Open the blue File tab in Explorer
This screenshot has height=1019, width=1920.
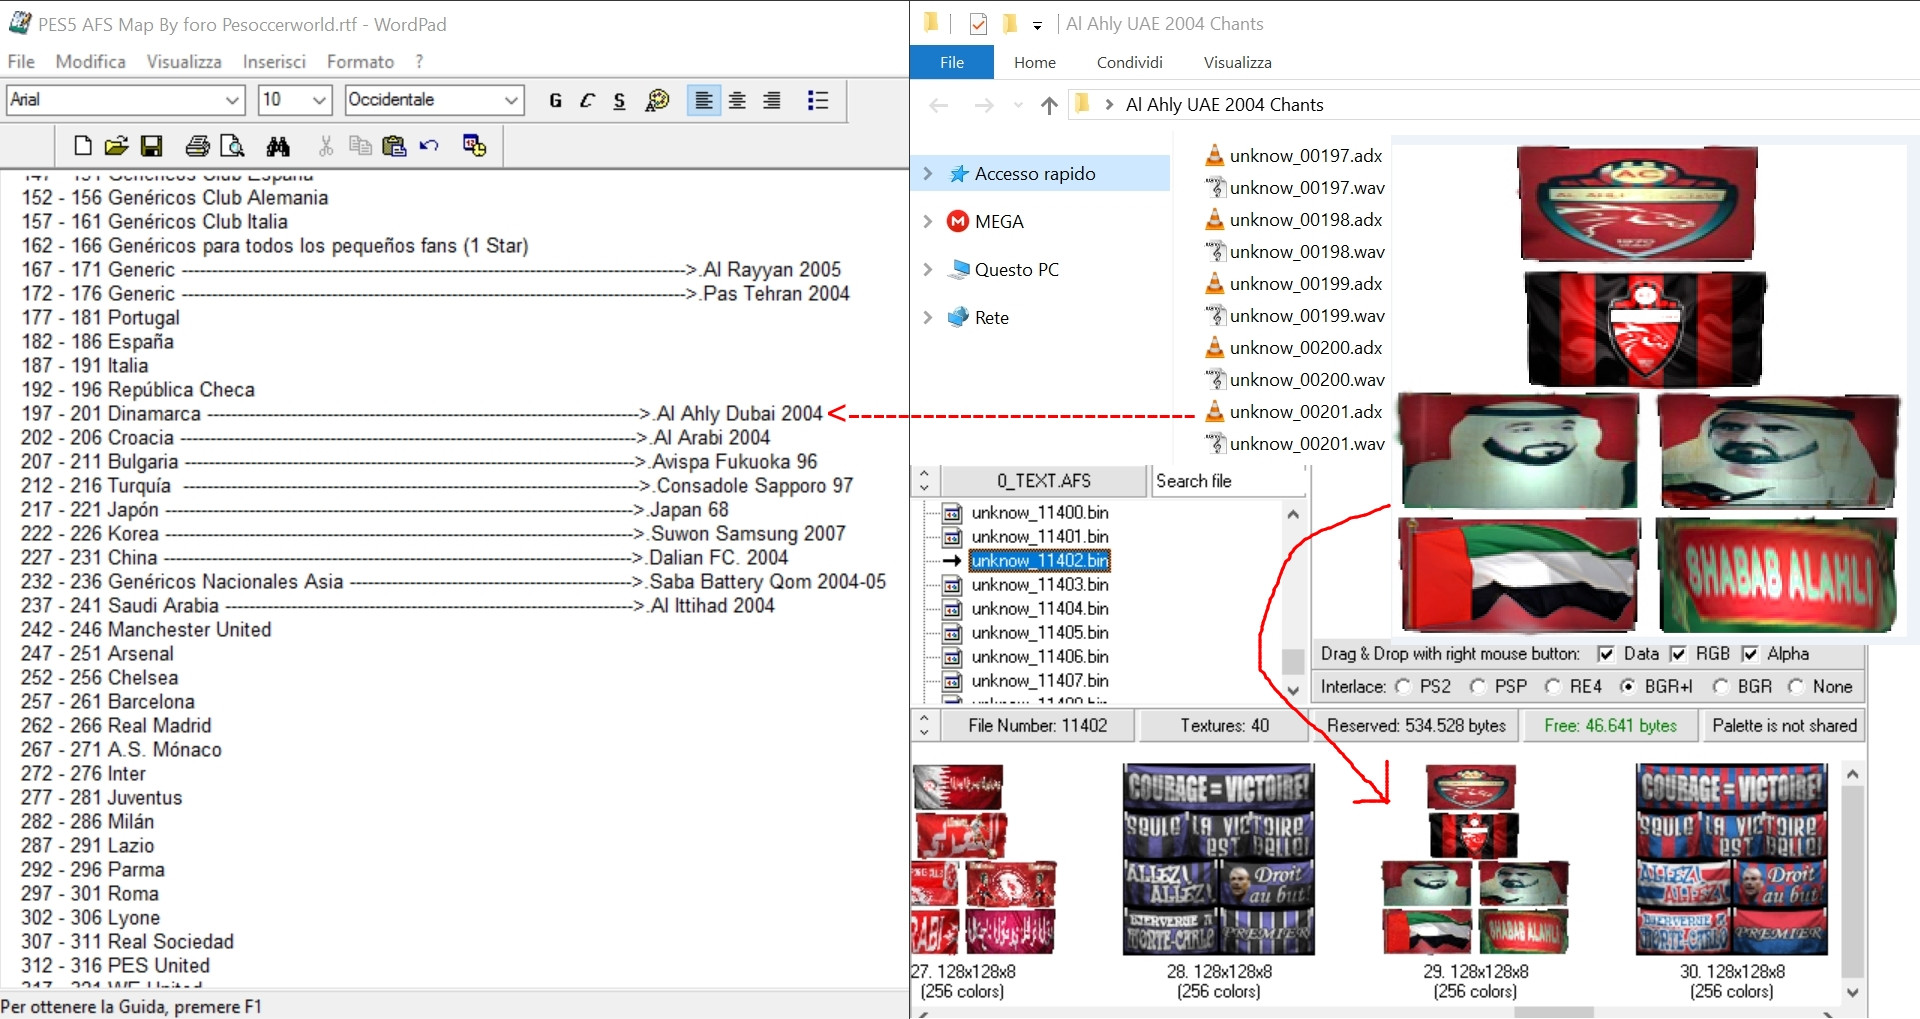[952, 62]
